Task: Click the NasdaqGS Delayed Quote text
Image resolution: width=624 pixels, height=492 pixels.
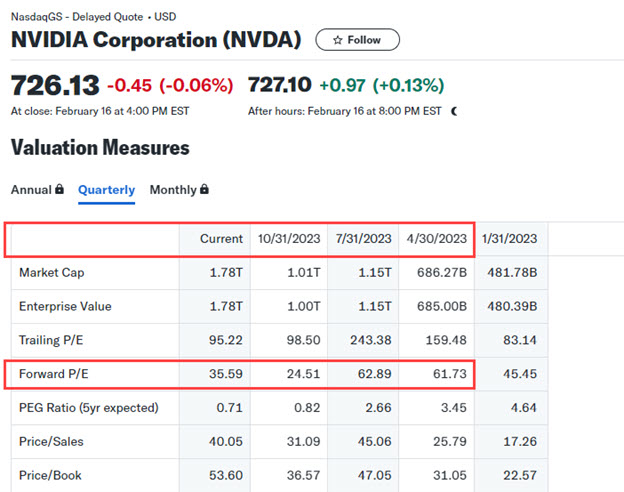Action: coord(94,17)
